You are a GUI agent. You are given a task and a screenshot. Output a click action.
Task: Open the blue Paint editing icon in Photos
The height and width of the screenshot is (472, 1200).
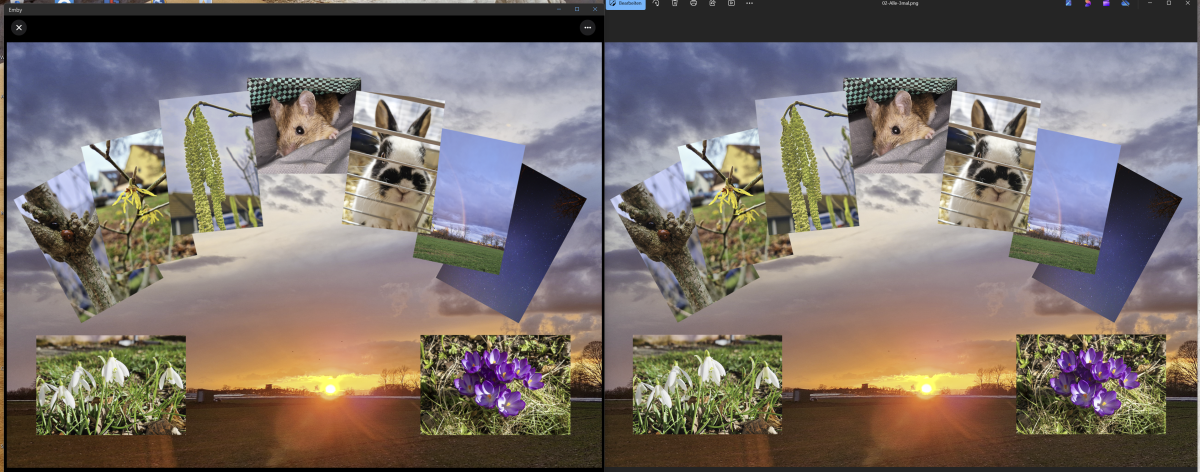click(x=1069, y=4)
